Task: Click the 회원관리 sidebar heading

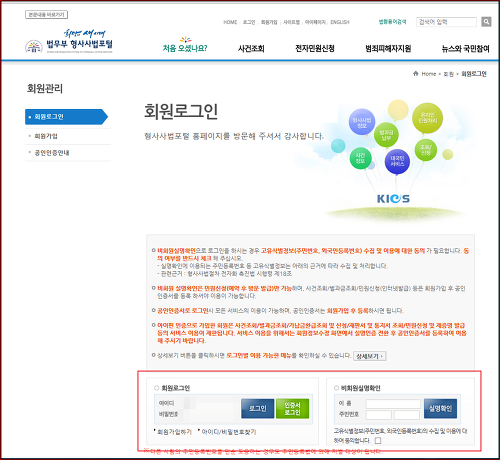Action: click(45, 89)
